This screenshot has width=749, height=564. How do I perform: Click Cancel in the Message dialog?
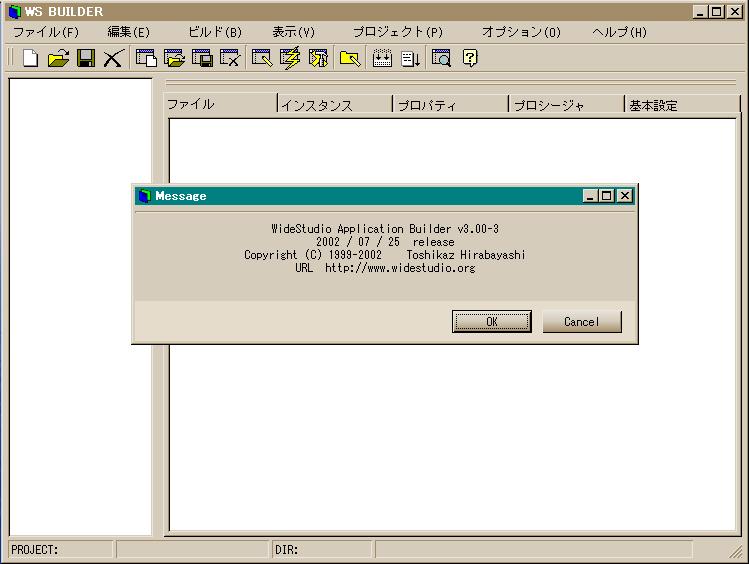click(x=582, y=321)
